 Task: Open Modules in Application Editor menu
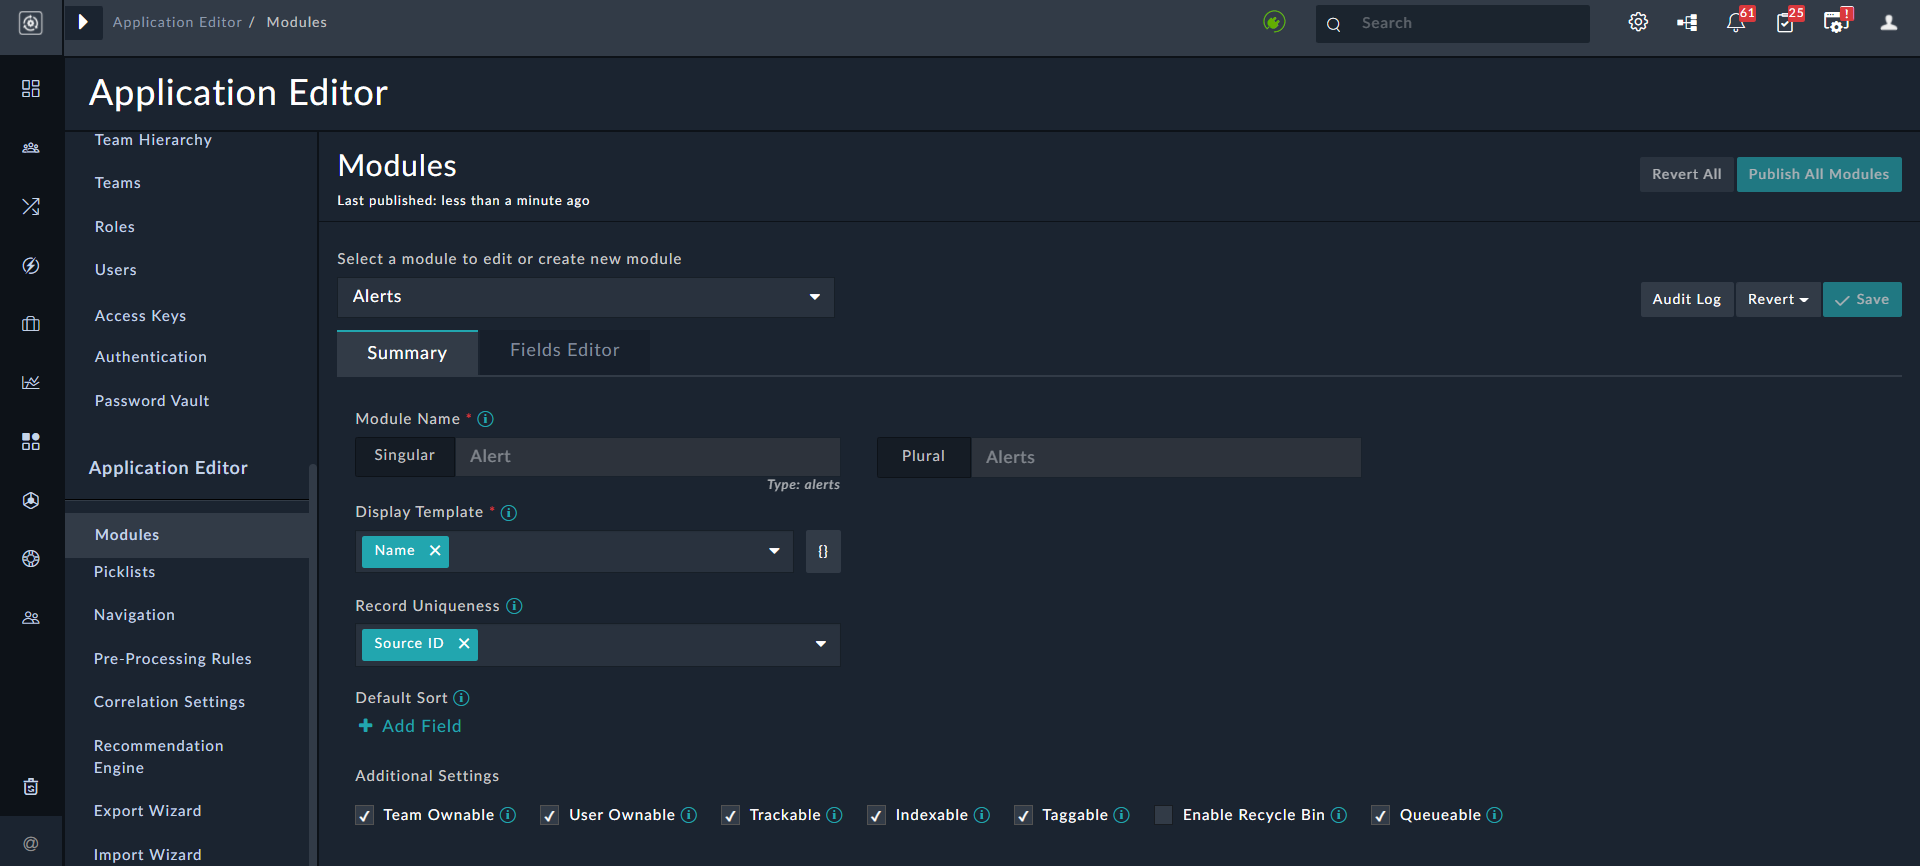pos(187,535)
